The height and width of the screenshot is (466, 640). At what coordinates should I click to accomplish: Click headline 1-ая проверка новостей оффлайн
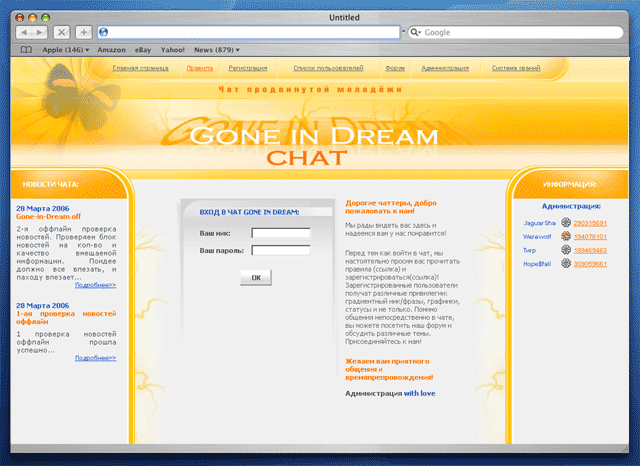tap(66, 317)
